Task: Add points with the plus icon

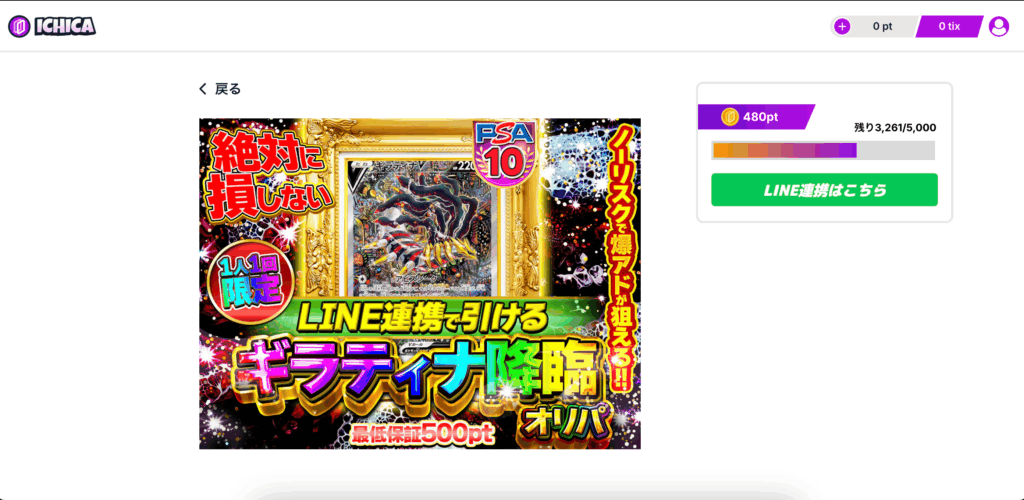Action: tap(842, 27)
